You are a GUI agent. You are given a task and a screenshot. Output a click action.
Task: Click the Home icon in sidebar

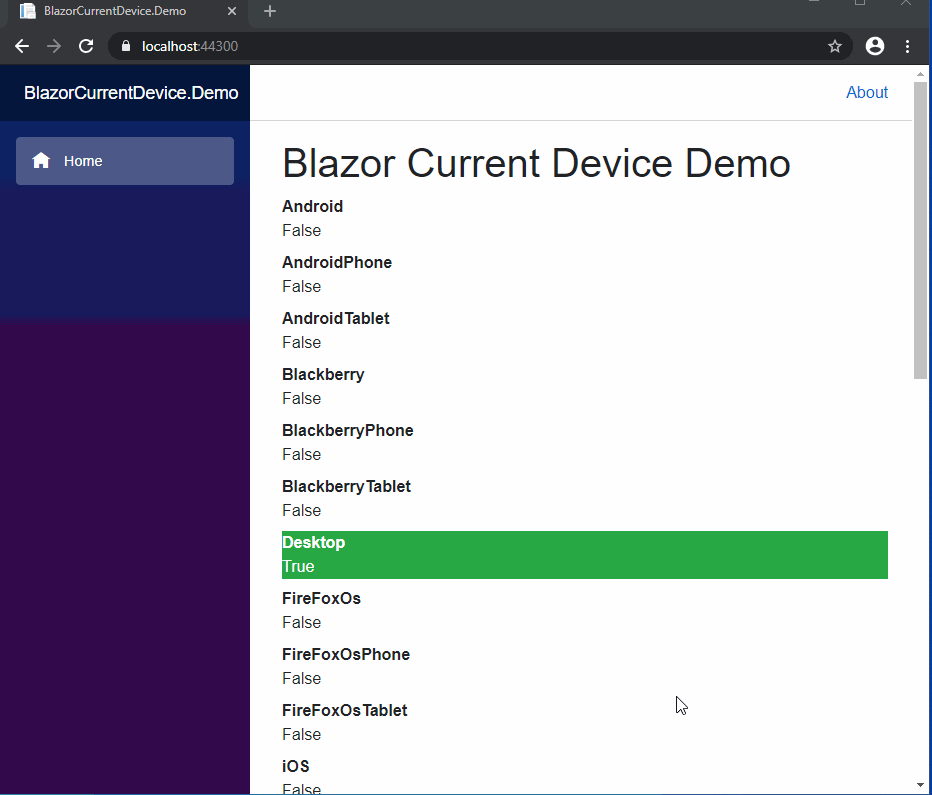(41, 160)
